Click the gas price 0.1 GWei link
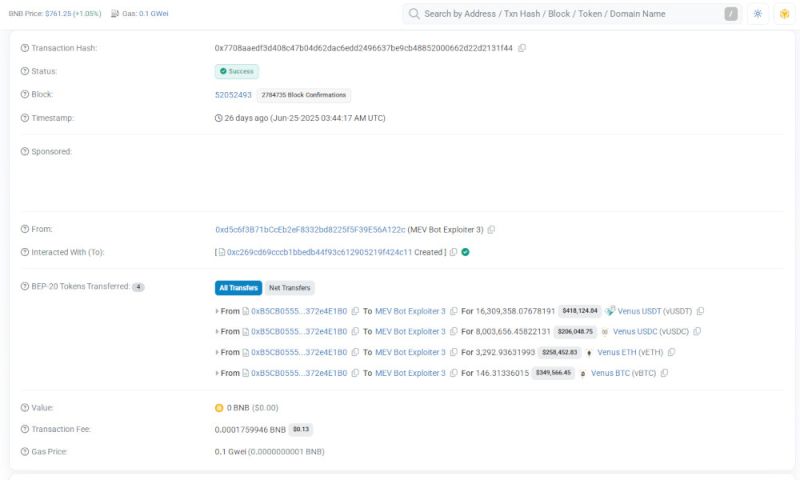 pyautogui.click(x=154, y=14)
